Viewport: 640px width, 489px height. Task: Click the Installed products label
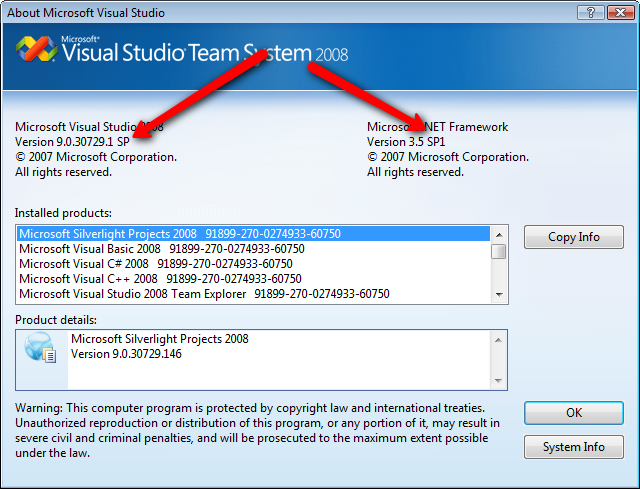(63, 213)
